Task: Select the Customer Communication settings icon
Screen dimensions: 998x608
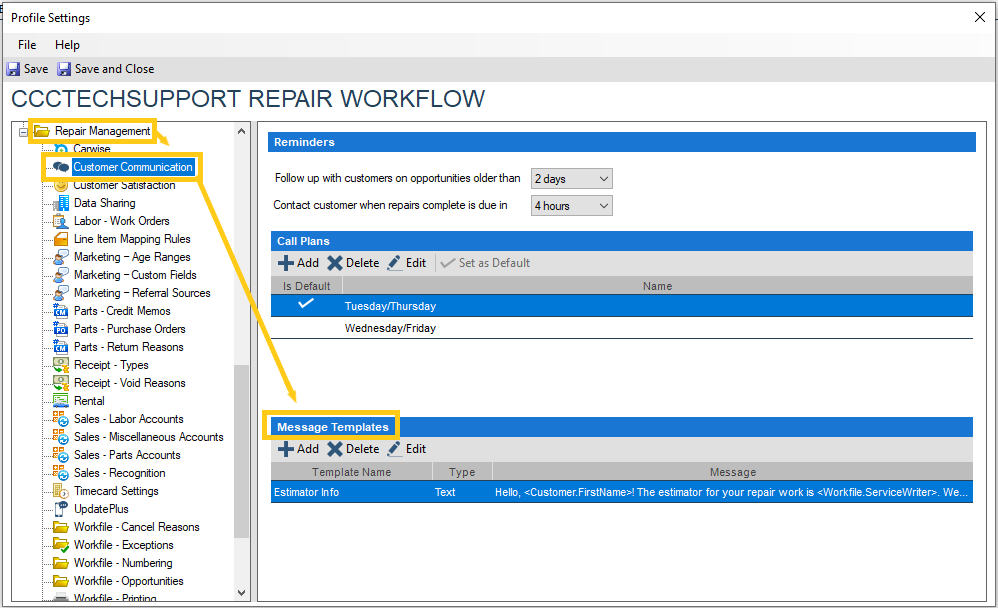Action: tap(60, 167)
